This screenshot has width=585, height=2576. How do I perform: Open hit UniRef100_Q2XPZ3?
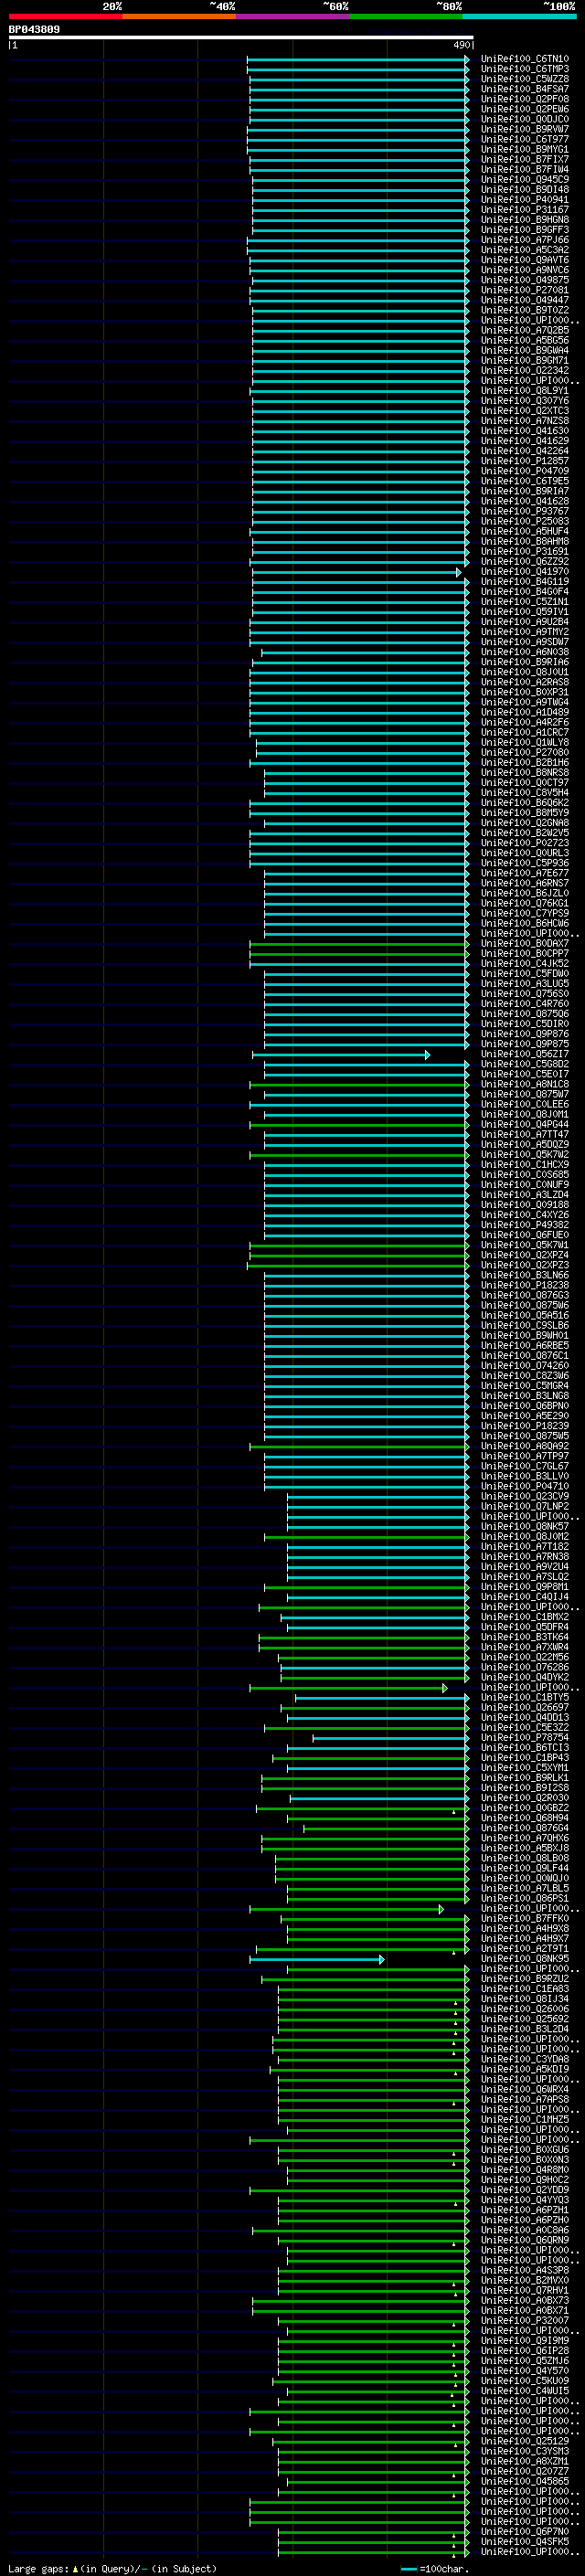click(525, 1265)
